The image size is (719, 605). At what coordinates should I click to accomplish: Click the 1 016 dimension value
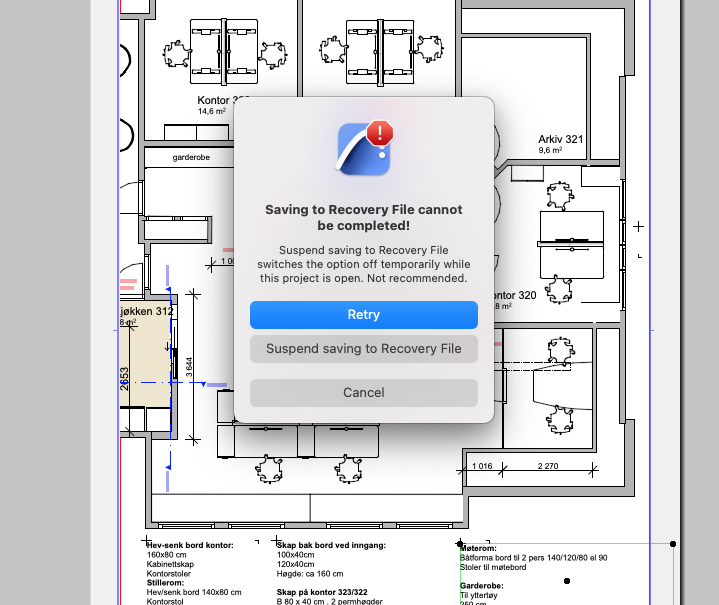tap(482, 465)
